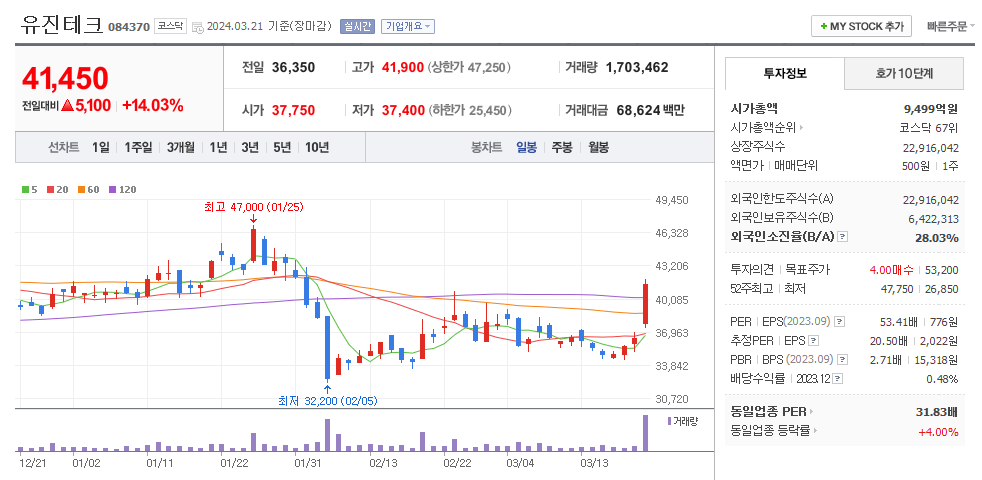The height and width of the screenshot is (480, 982).
Task: Select the 3개월 line chart period
Action: tap(180, 148)
